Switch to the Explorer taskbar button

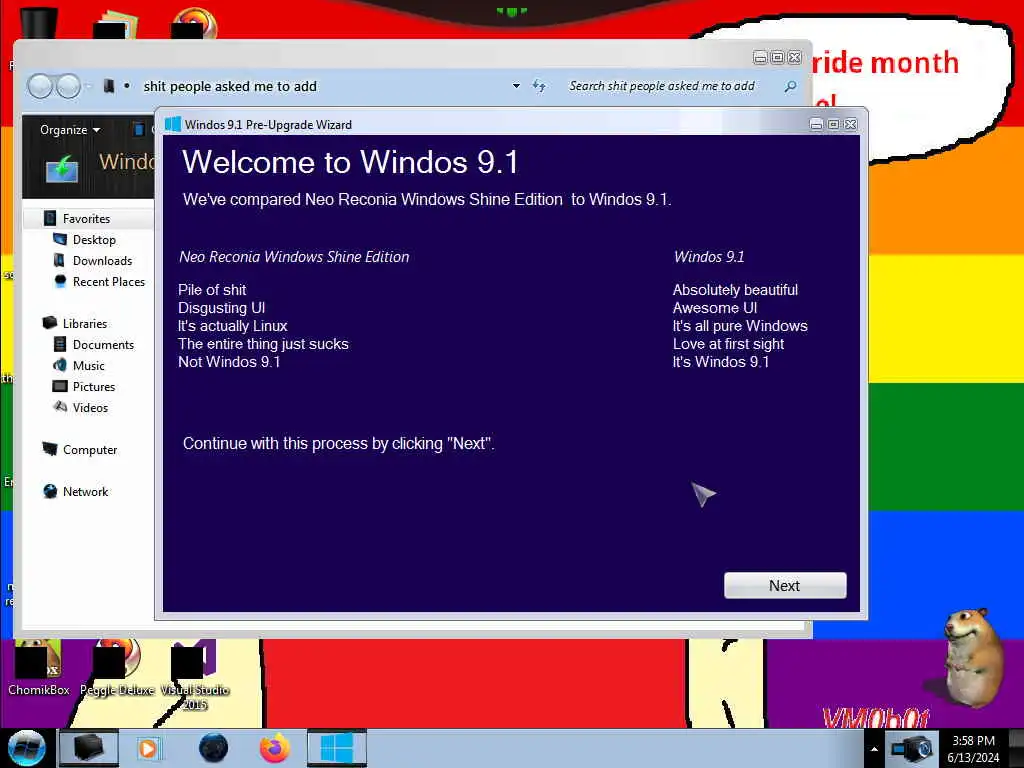tap(89, 748)
